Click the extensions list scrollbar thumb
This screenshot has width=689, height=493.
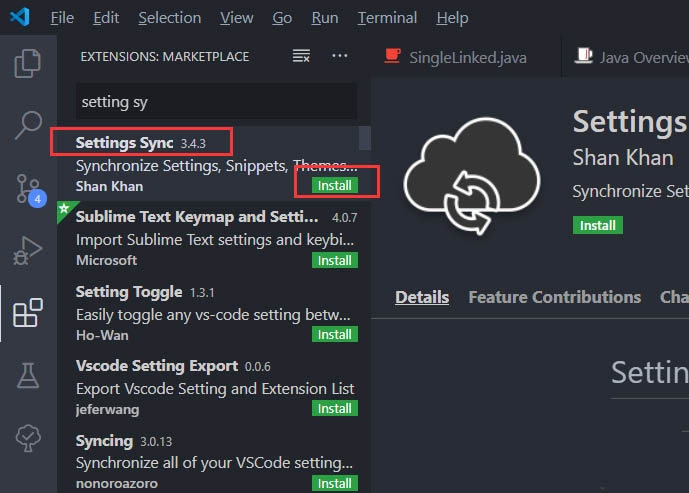pos(364,138)
